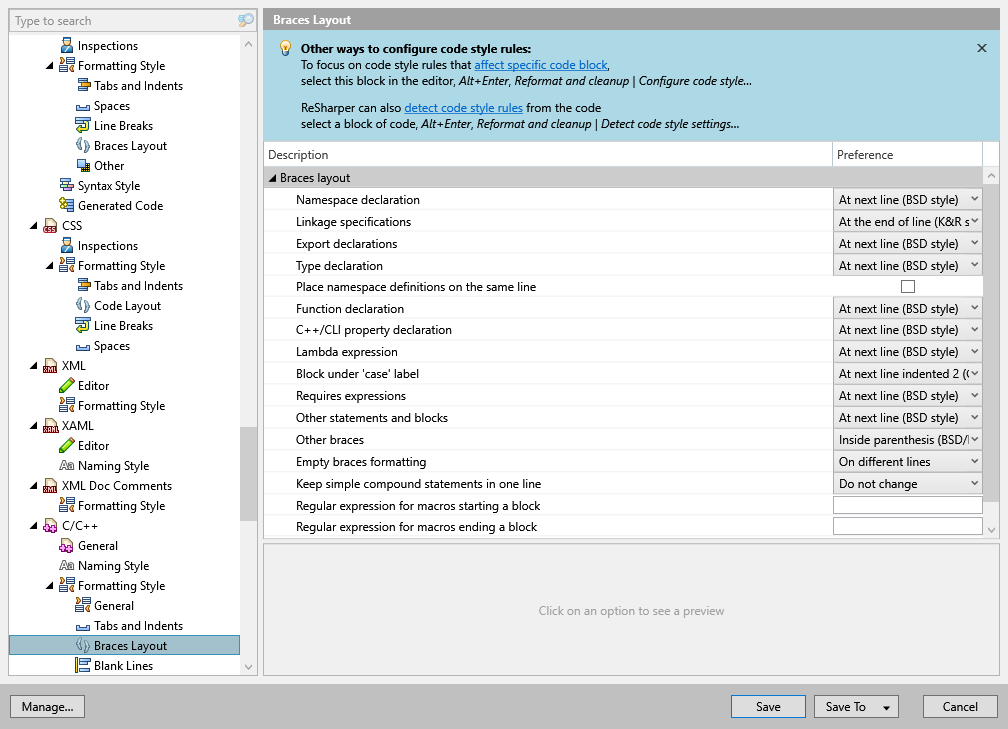The image size is (1008, 729).
Task: Open the Tabs and Indents settings icon
Action: [x=85, y=85]
